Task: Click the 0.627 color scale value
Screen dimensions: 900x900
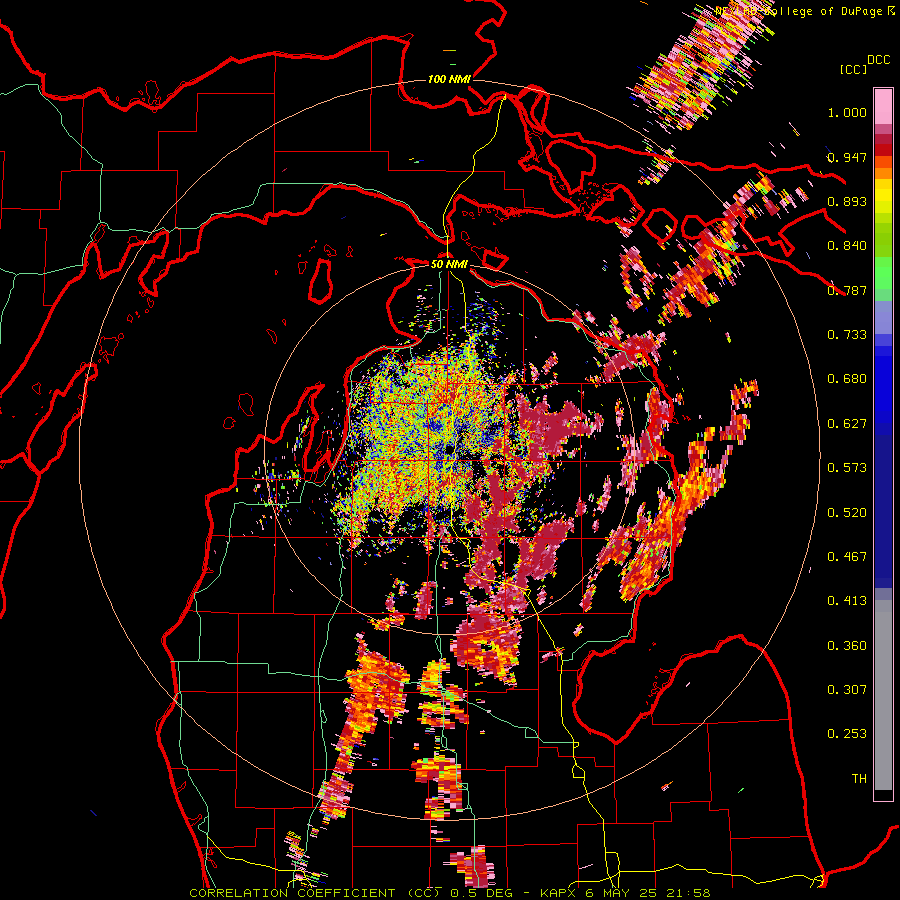Action: coord(847,424)
